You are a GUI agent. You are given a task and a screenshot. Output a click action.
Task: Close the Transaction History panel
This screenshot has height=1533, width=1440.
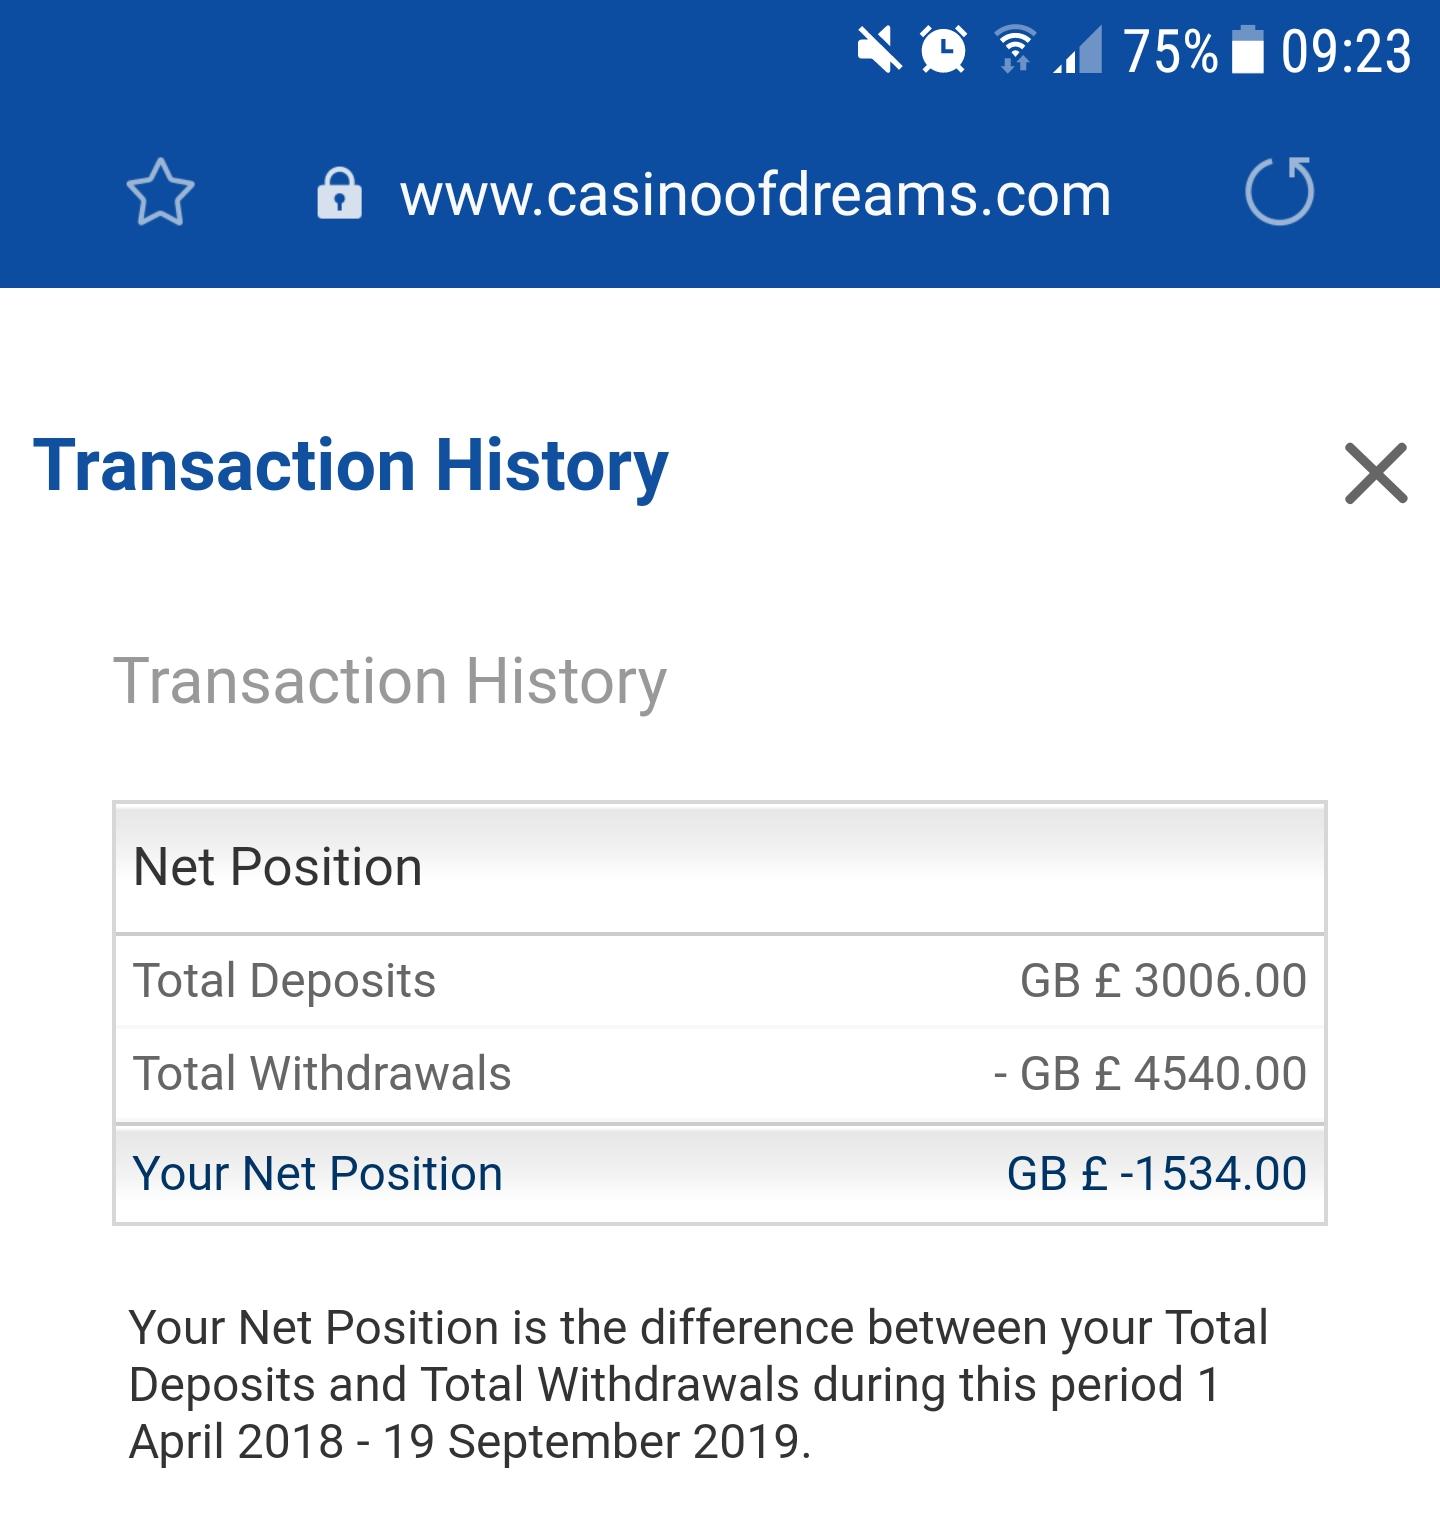(x=1376, y=472)
